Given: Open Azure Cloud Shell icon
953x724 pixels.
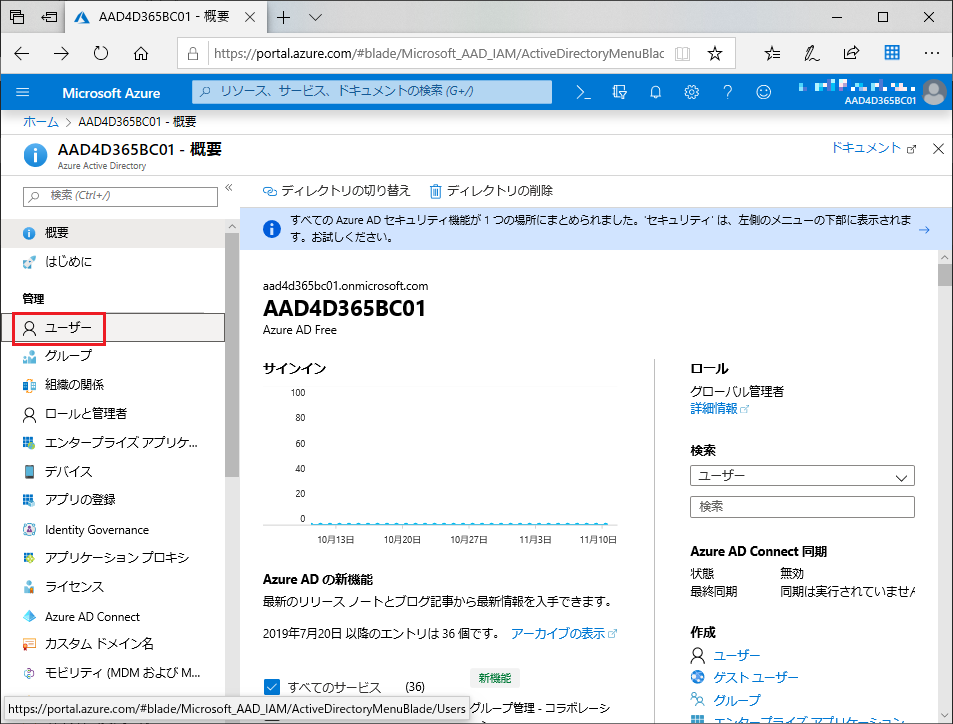Looking at the screenshot, I should (584, 92).
